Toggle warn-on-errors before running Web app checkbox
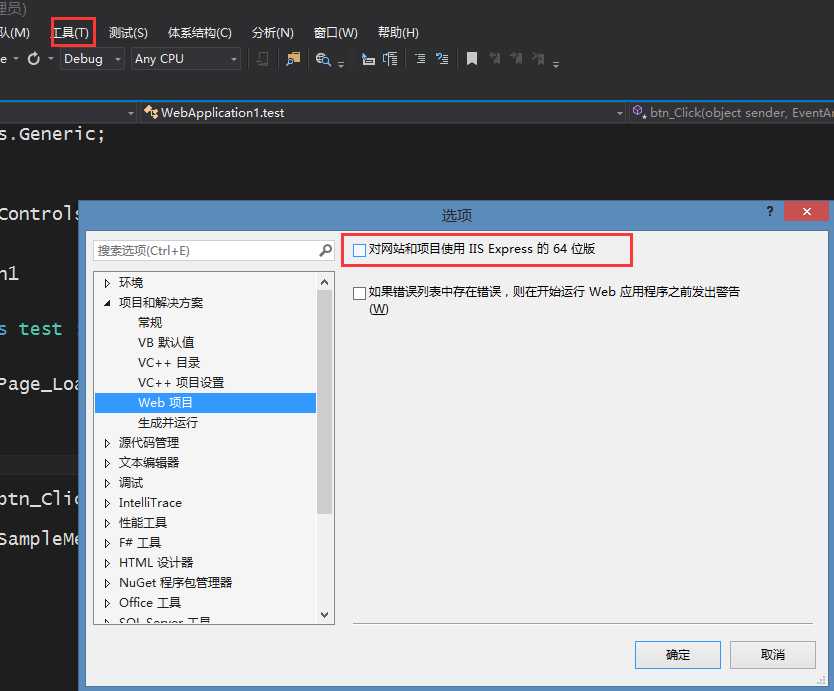 (360, 293)
